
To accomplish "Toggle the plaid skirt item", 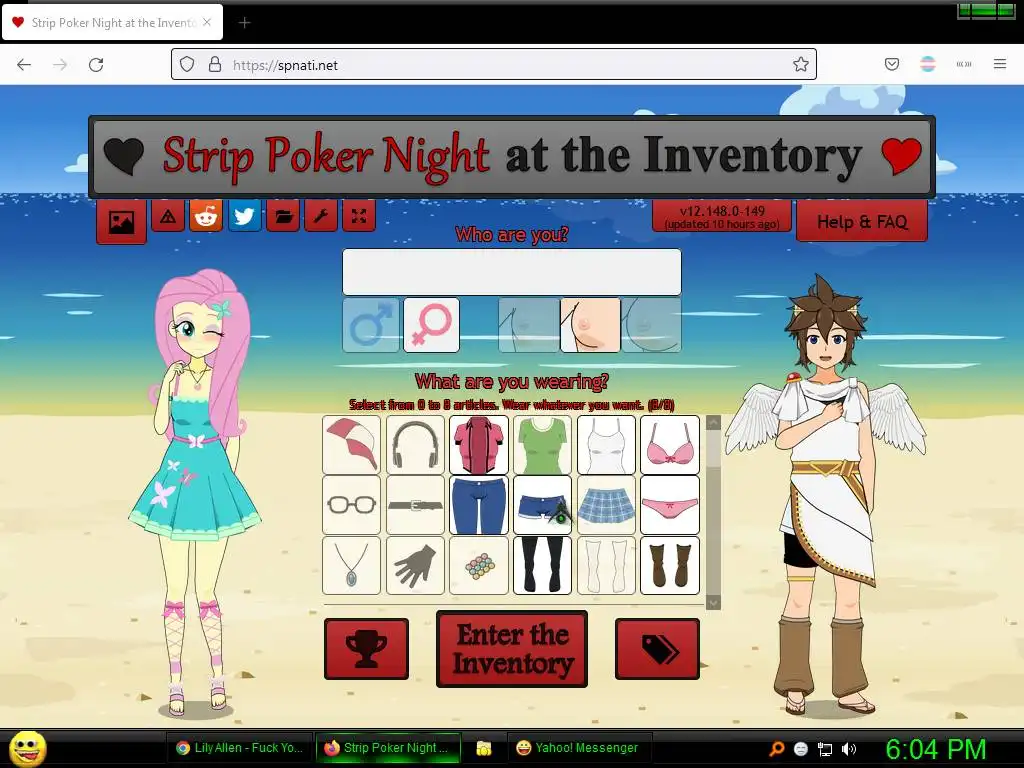I will pos(606,505).
